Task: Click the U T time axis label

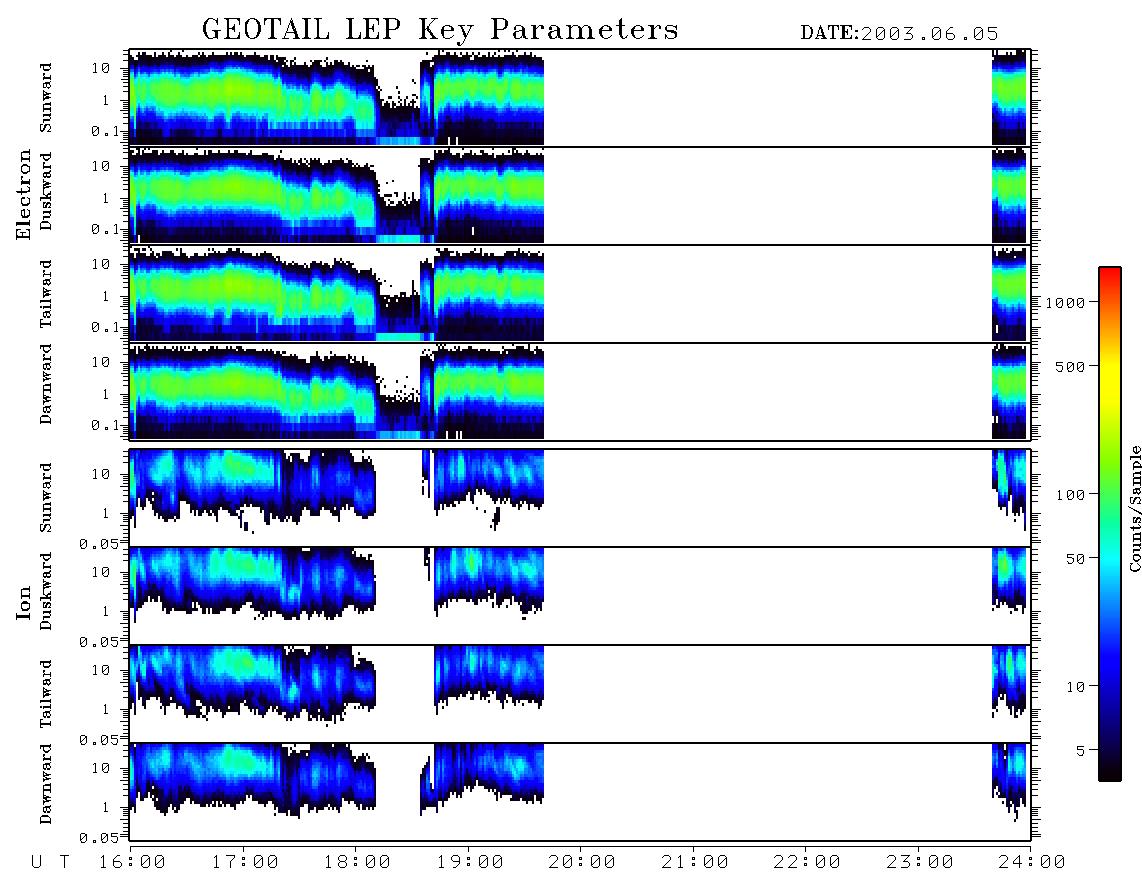Action: pyautogui.click(x=50, y=863)
